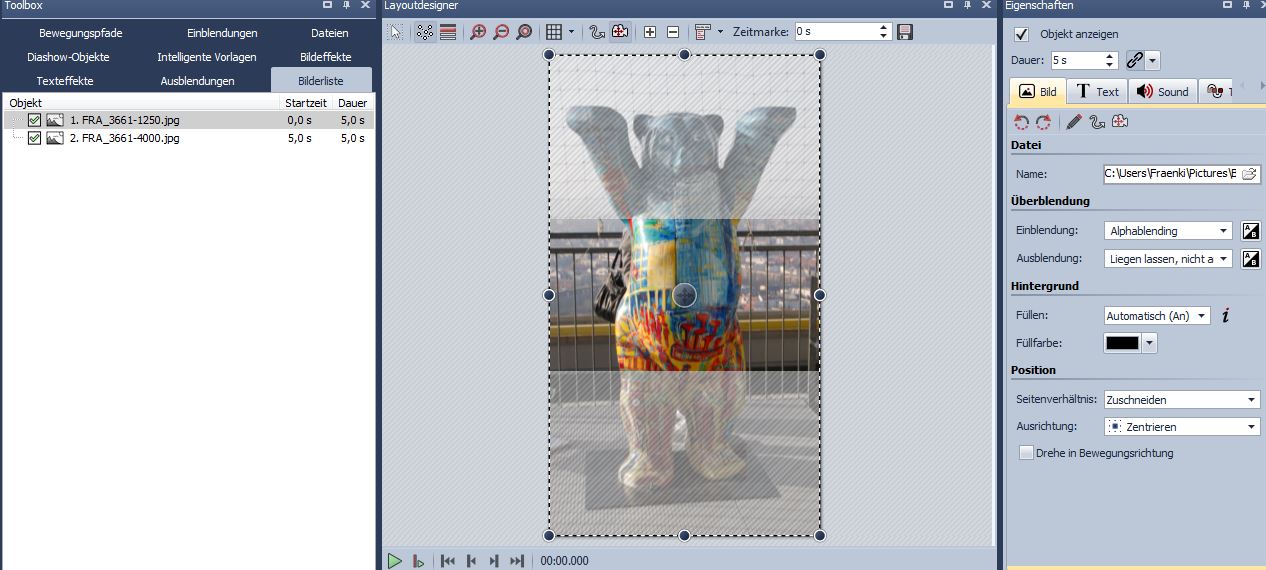
Task: Open the Bildeffekte toolbox tab
Action: [325, 57]
